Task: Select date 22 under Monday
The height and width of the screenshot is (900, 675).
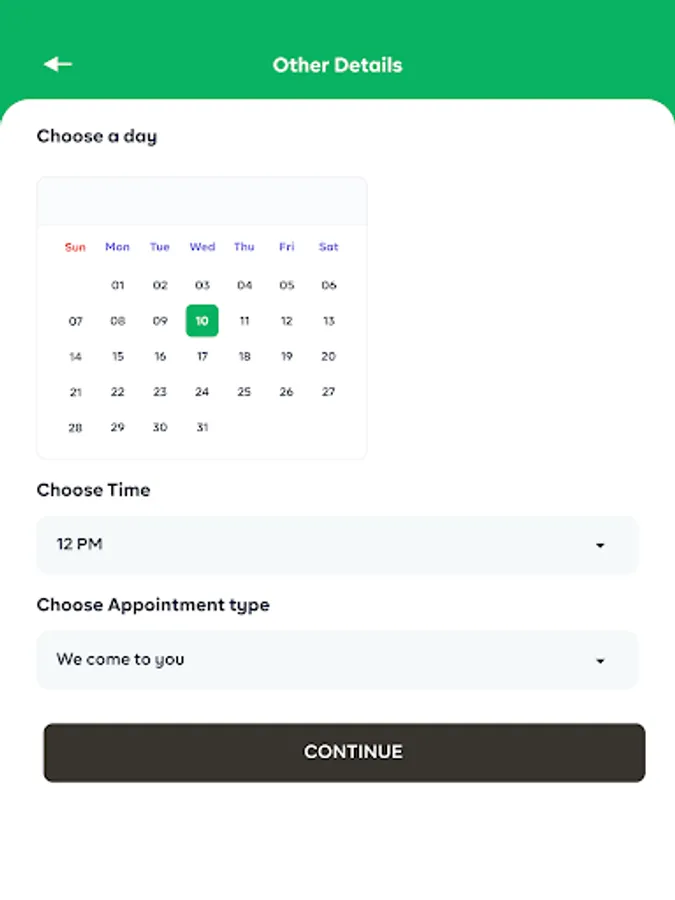Action: click(x=118, y=392)
